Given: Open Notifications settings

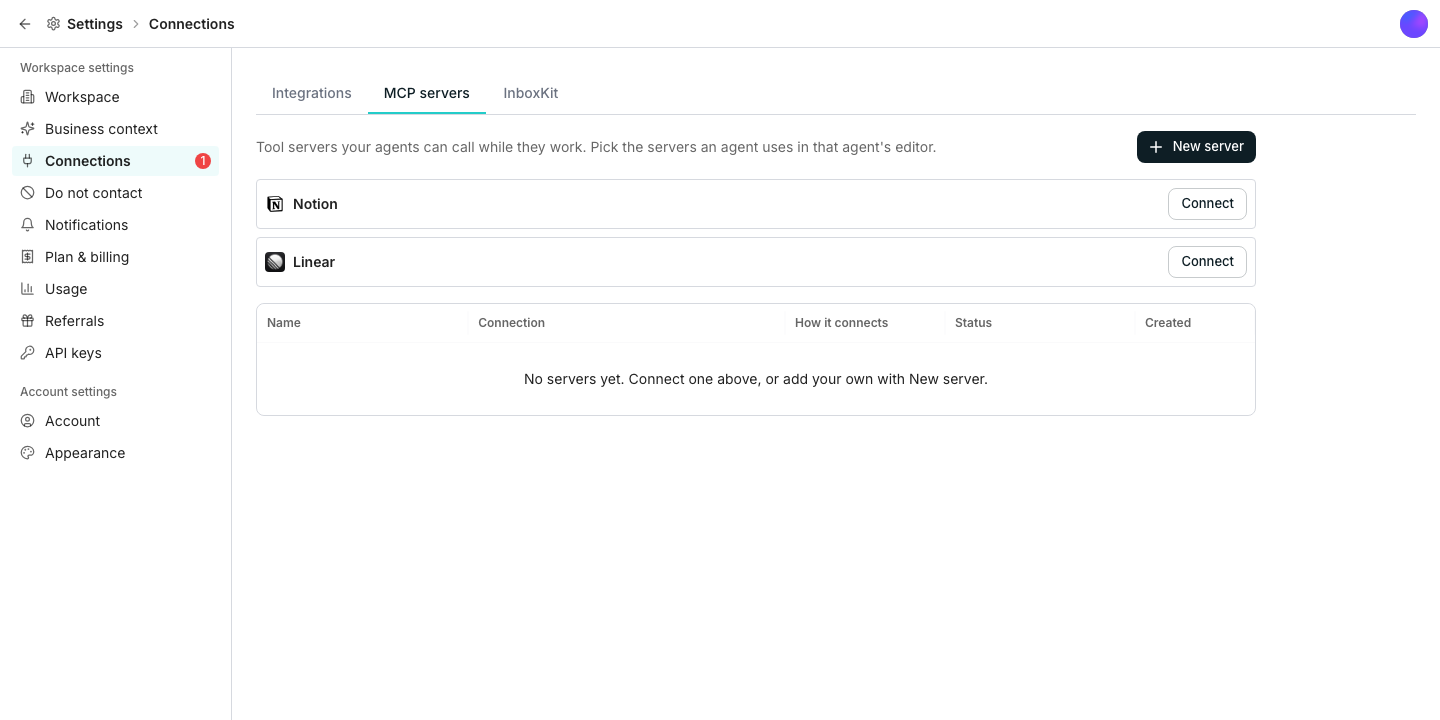Looking at the screenshot, I should click(x=115, y=225).
